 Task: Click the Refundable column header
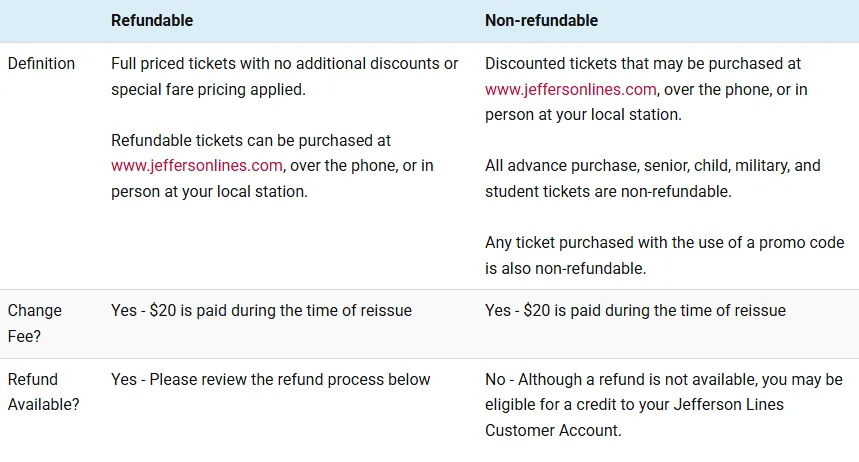coord(152,20)
